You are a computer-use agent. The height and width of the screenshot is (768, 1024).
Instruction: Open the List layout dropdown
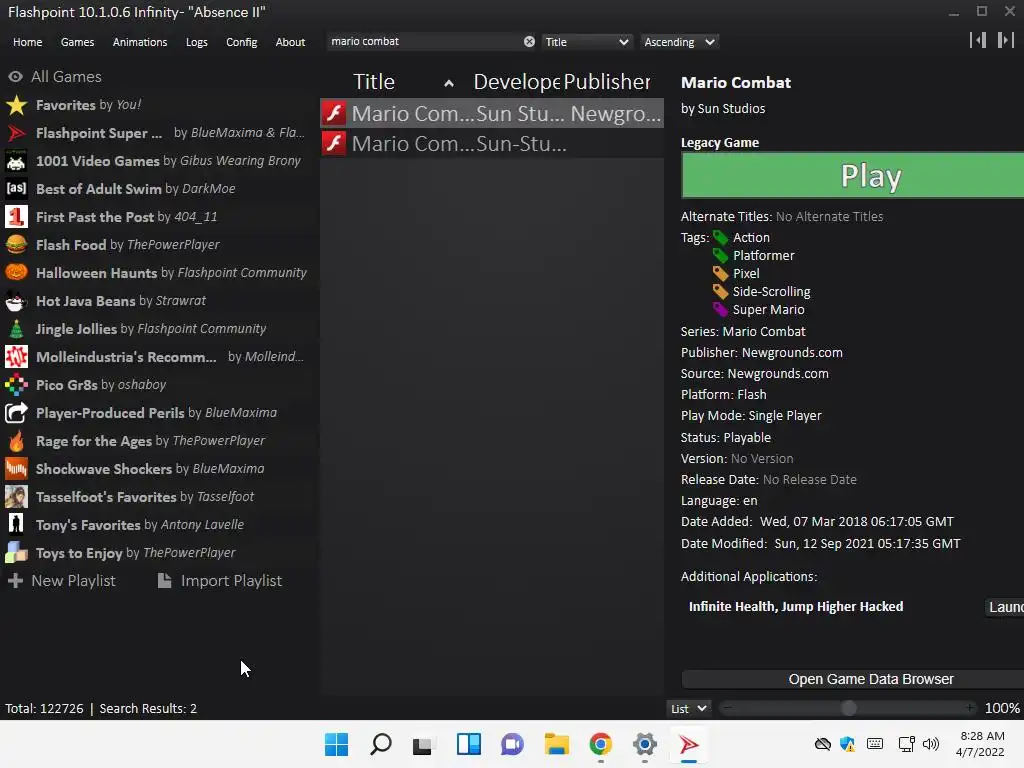[688, 709]
